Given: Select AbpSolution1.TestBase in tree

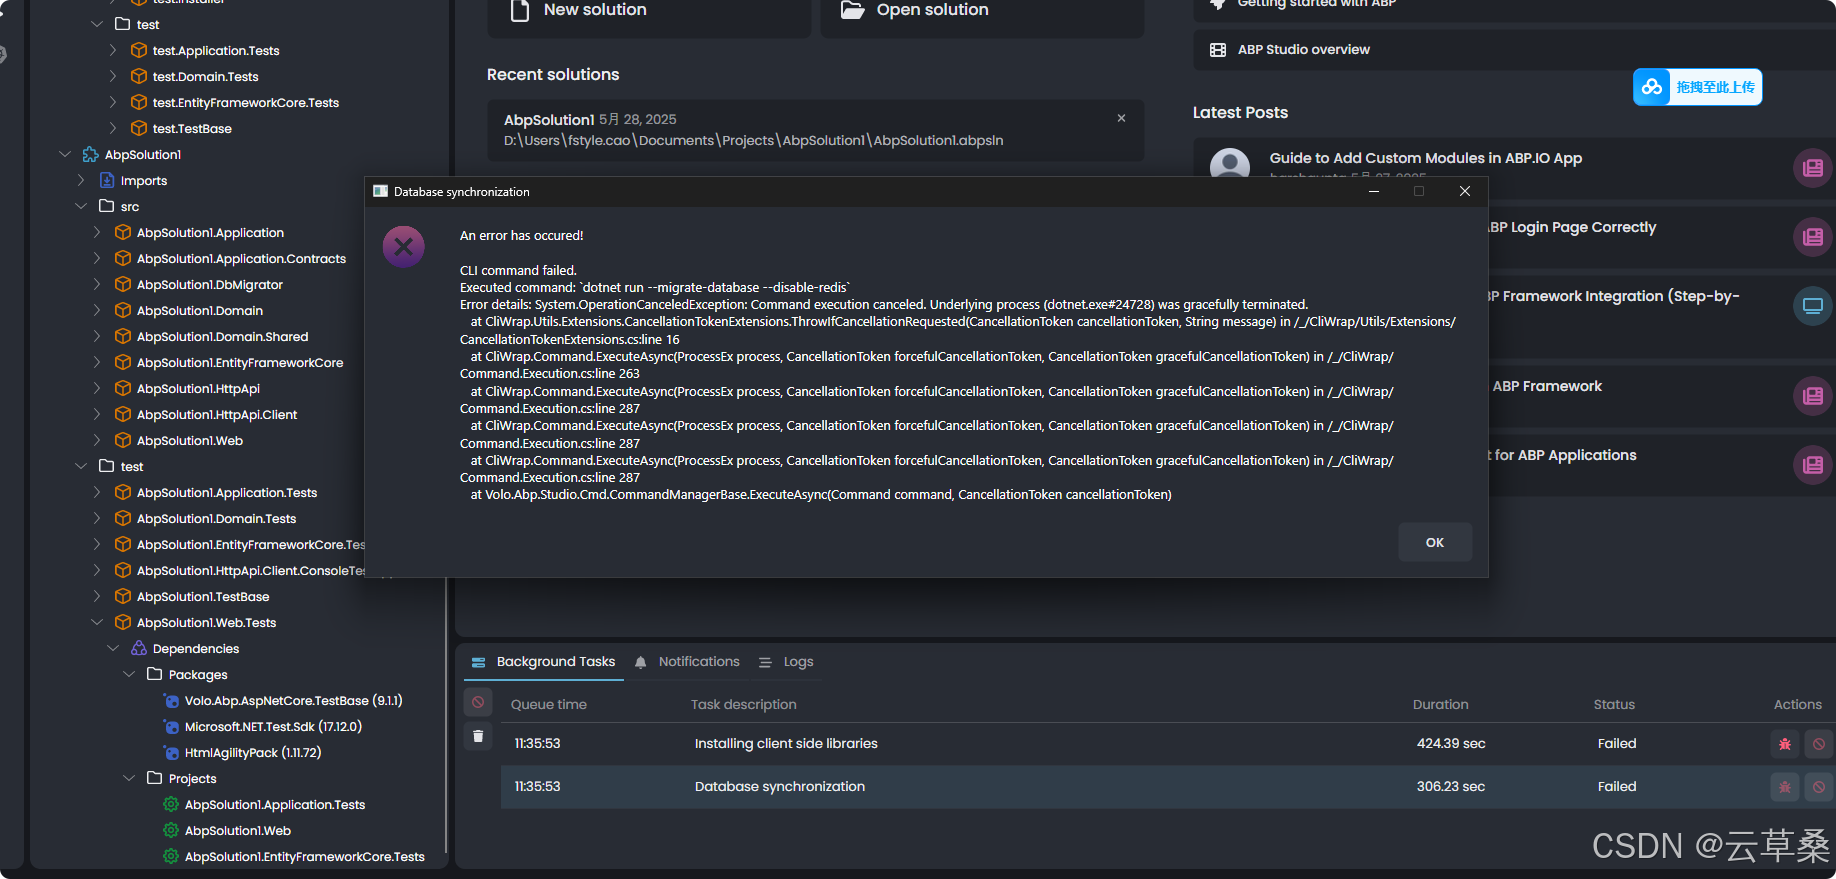Looking at the screenshot, I should (x=203, y=596).
